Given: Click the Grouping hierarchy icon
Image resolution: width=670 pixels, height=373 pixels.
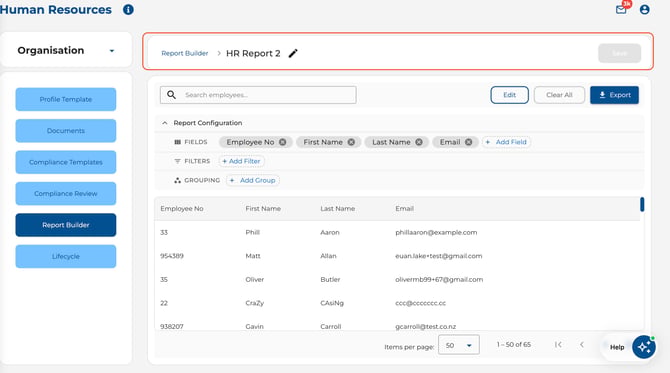Looking at the screenshot, I should (x=177, y=180).
